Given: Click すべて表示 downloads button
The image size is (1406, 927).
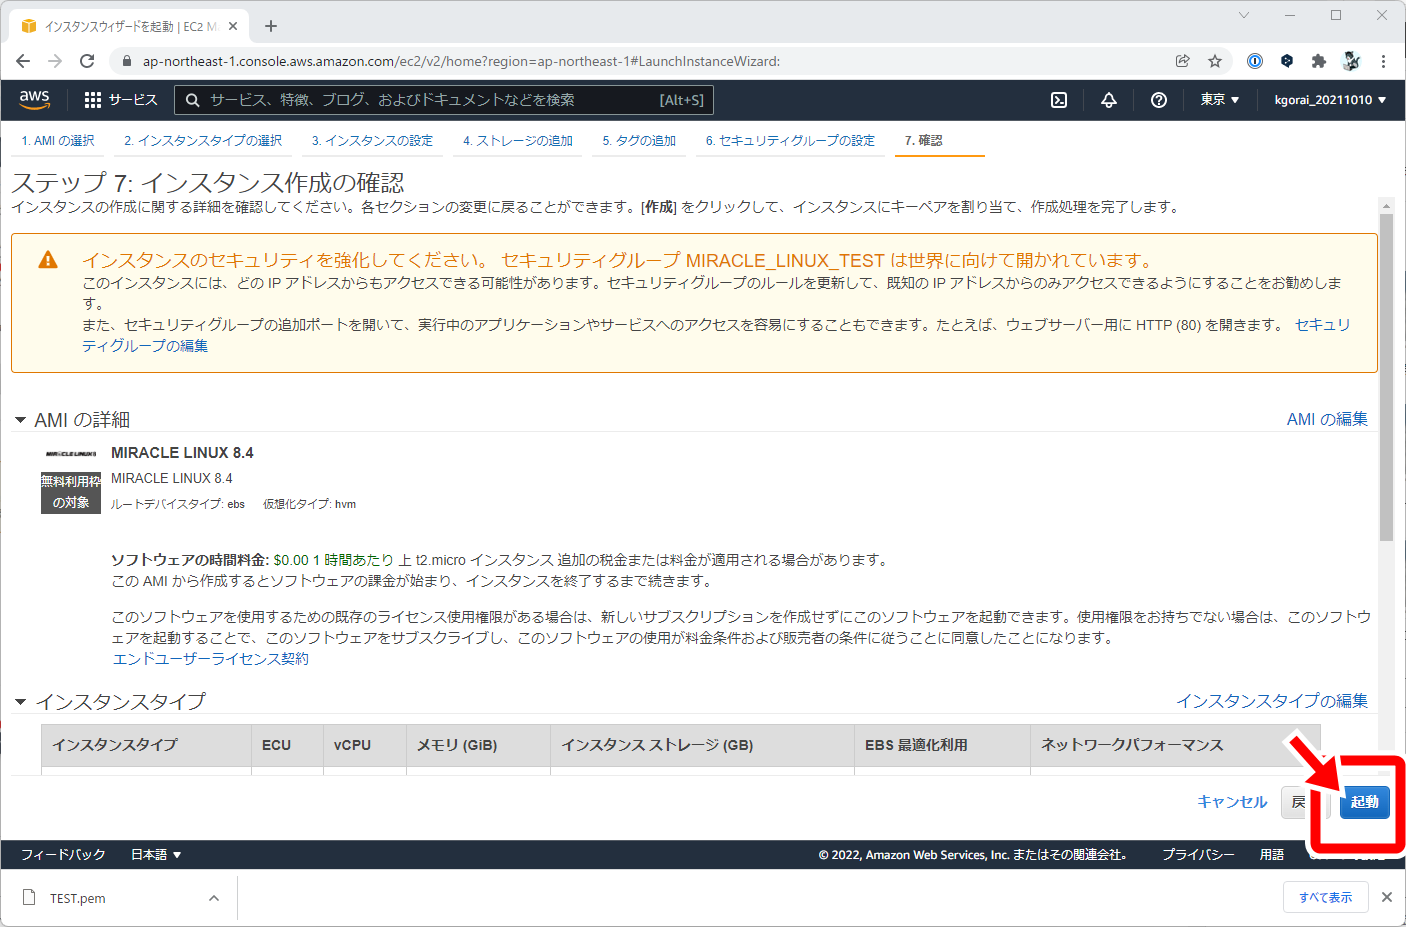Looking at the screenshot, I should click(x=1325, y=897).
